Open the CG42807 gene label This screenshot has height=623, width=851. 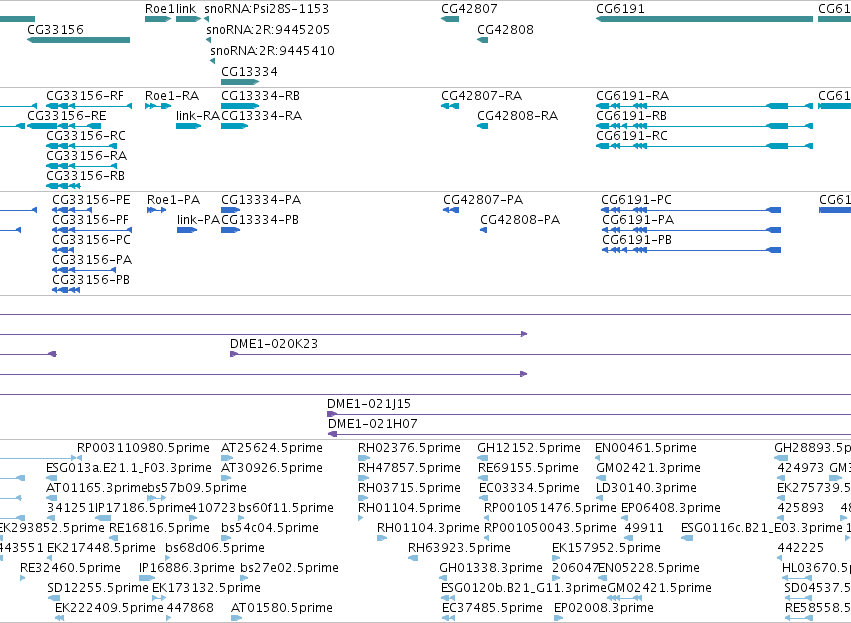tap(469, 9)
